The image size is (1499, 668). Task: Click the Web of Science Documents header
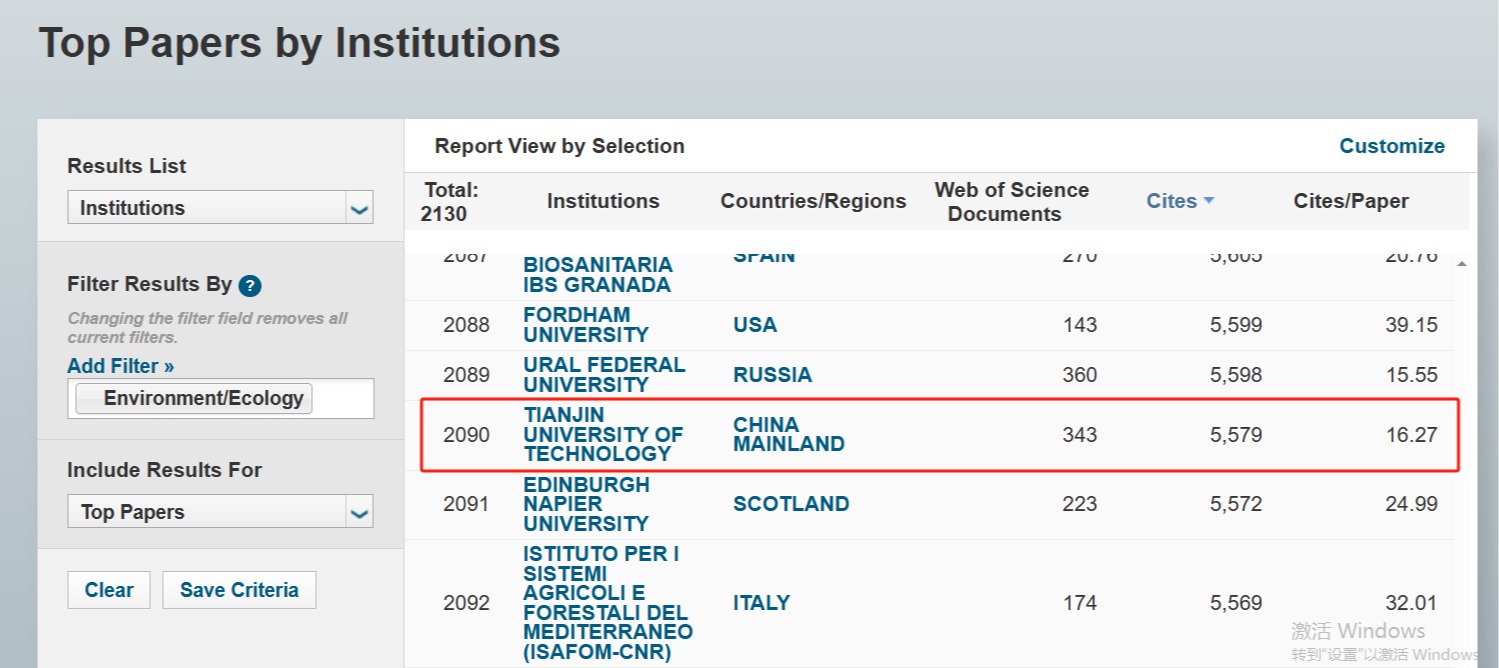click(1011, 202)
